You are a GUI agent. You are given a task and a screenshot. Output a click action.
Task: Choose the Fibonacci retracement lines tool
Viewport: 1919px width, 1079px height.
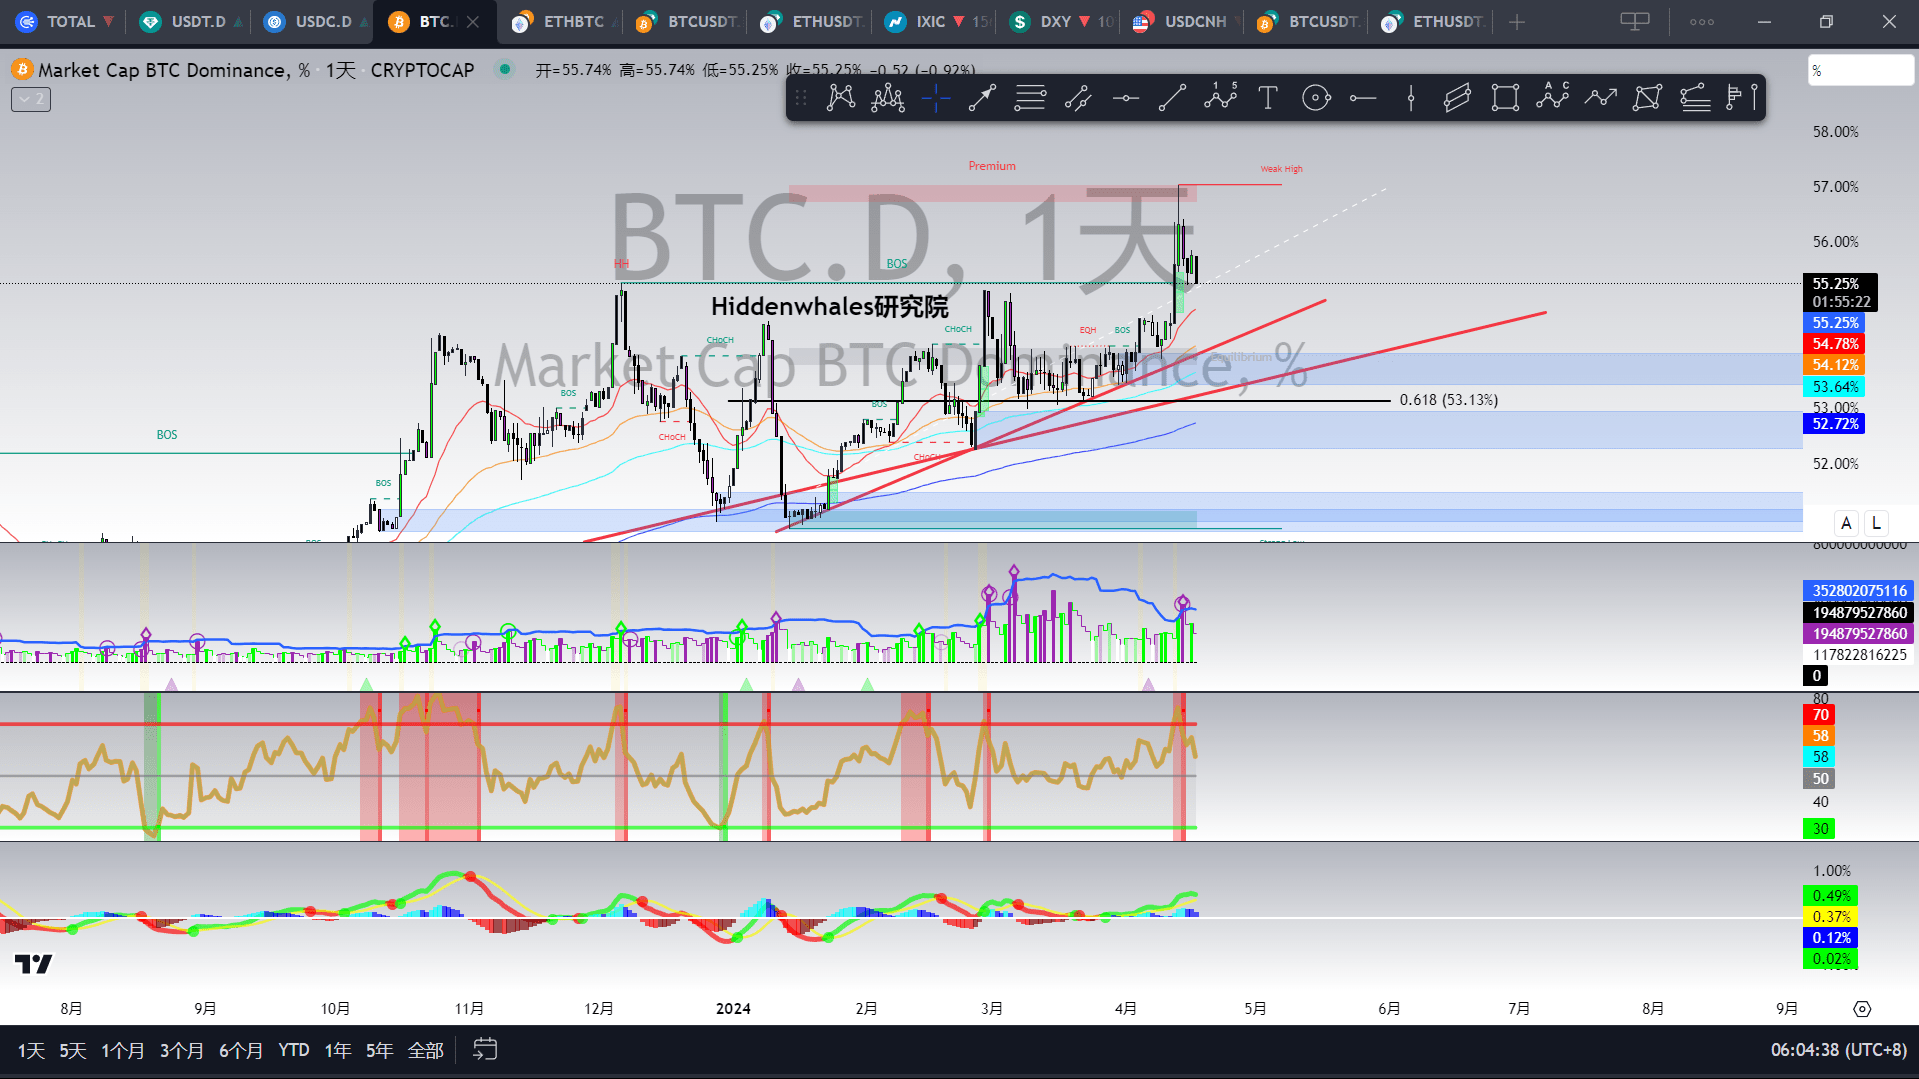(1030, 98)
